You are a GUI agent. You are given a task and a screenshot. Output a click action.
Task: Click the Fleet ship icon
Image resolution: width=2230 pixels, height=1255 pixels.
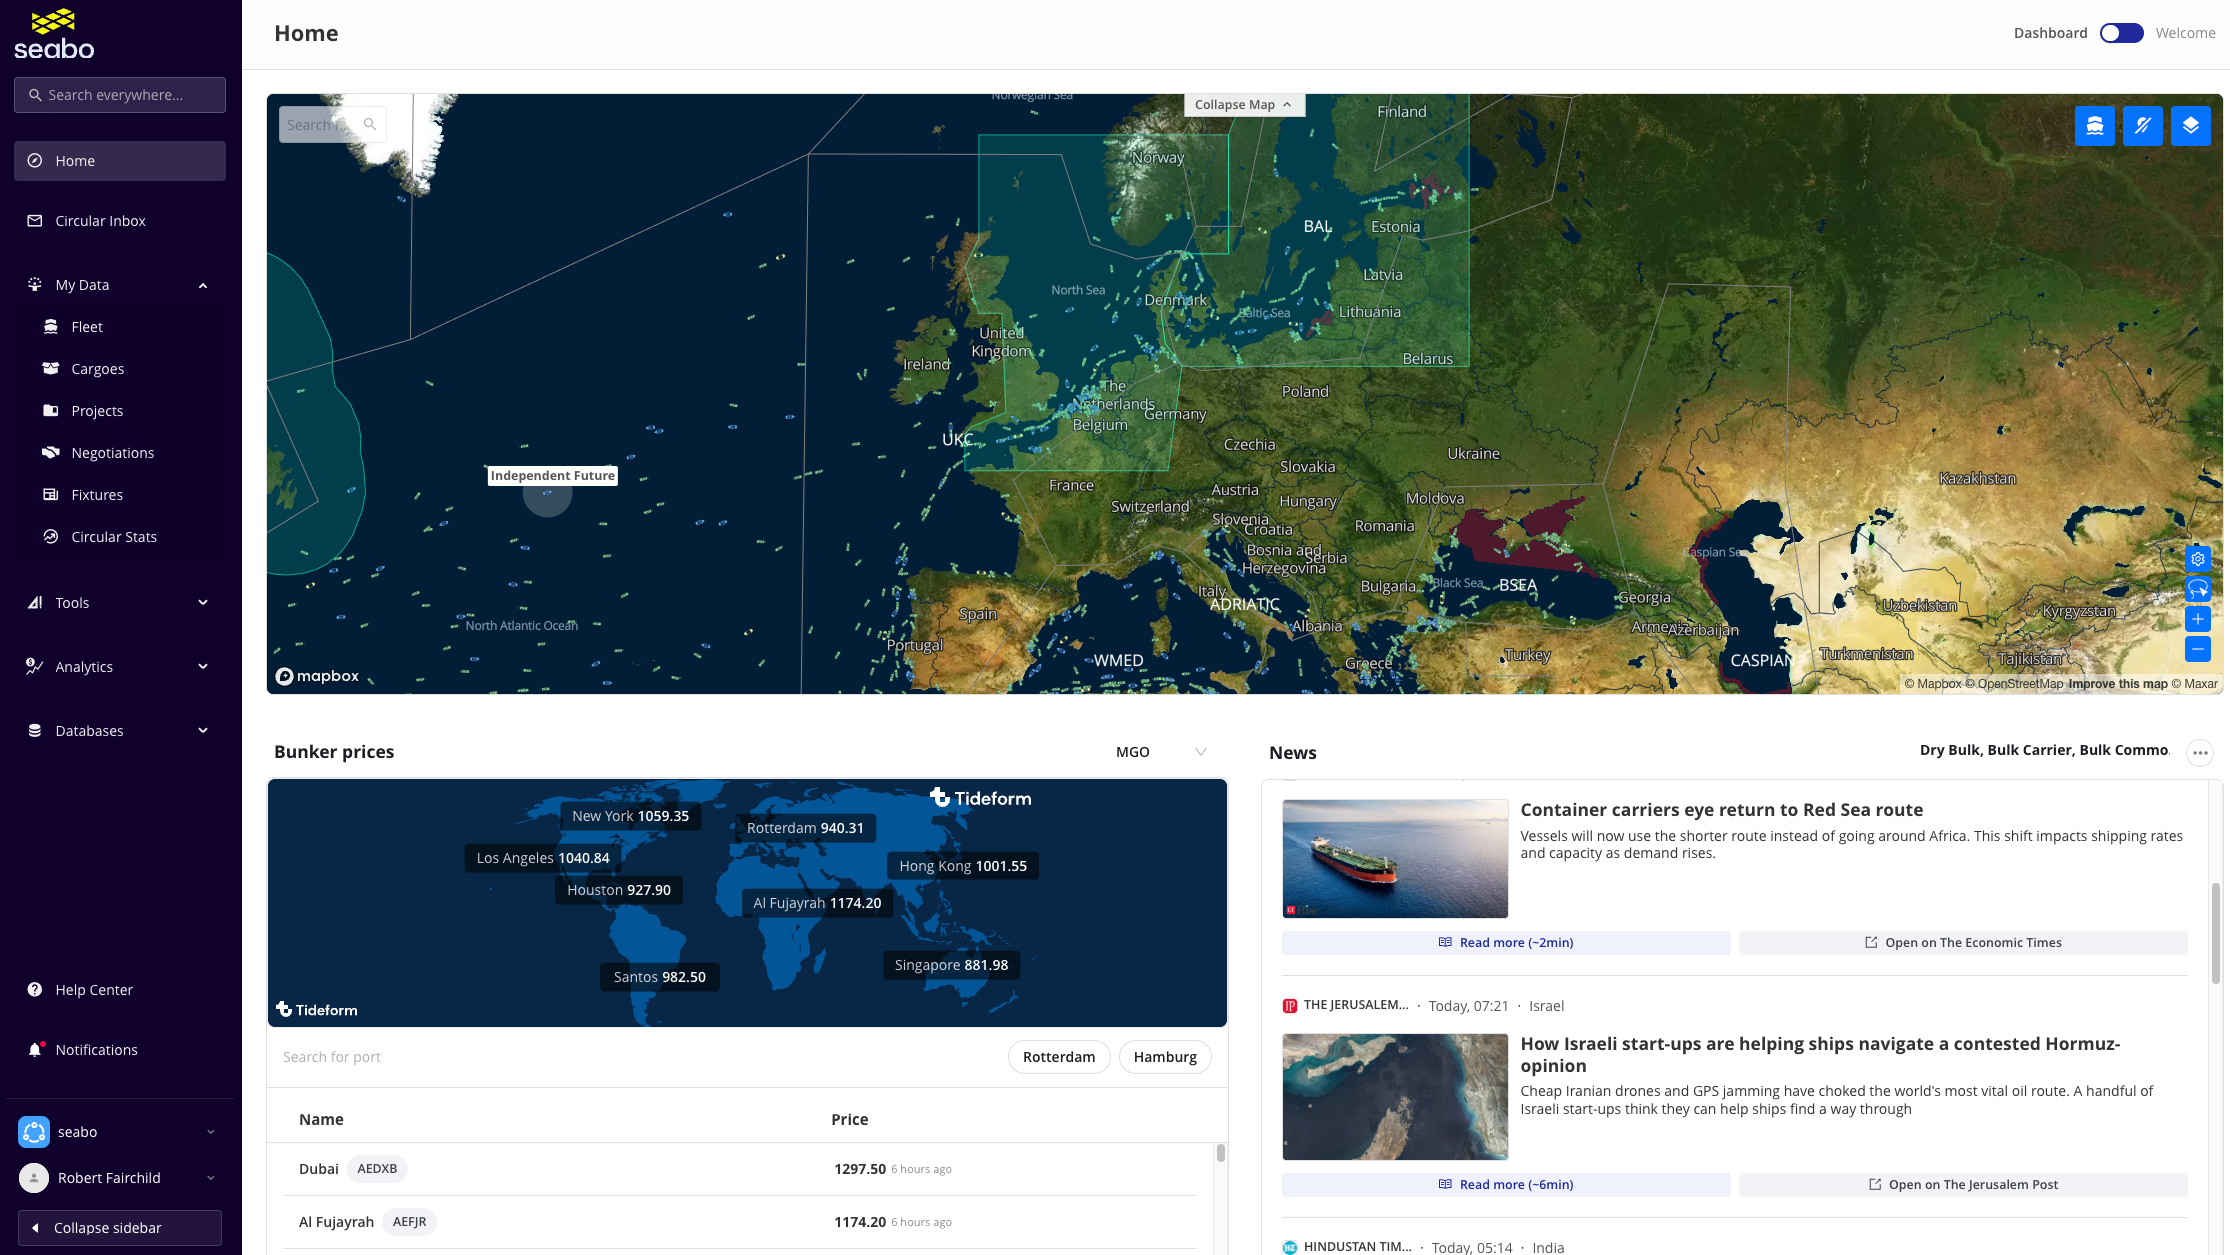point(51,327)
